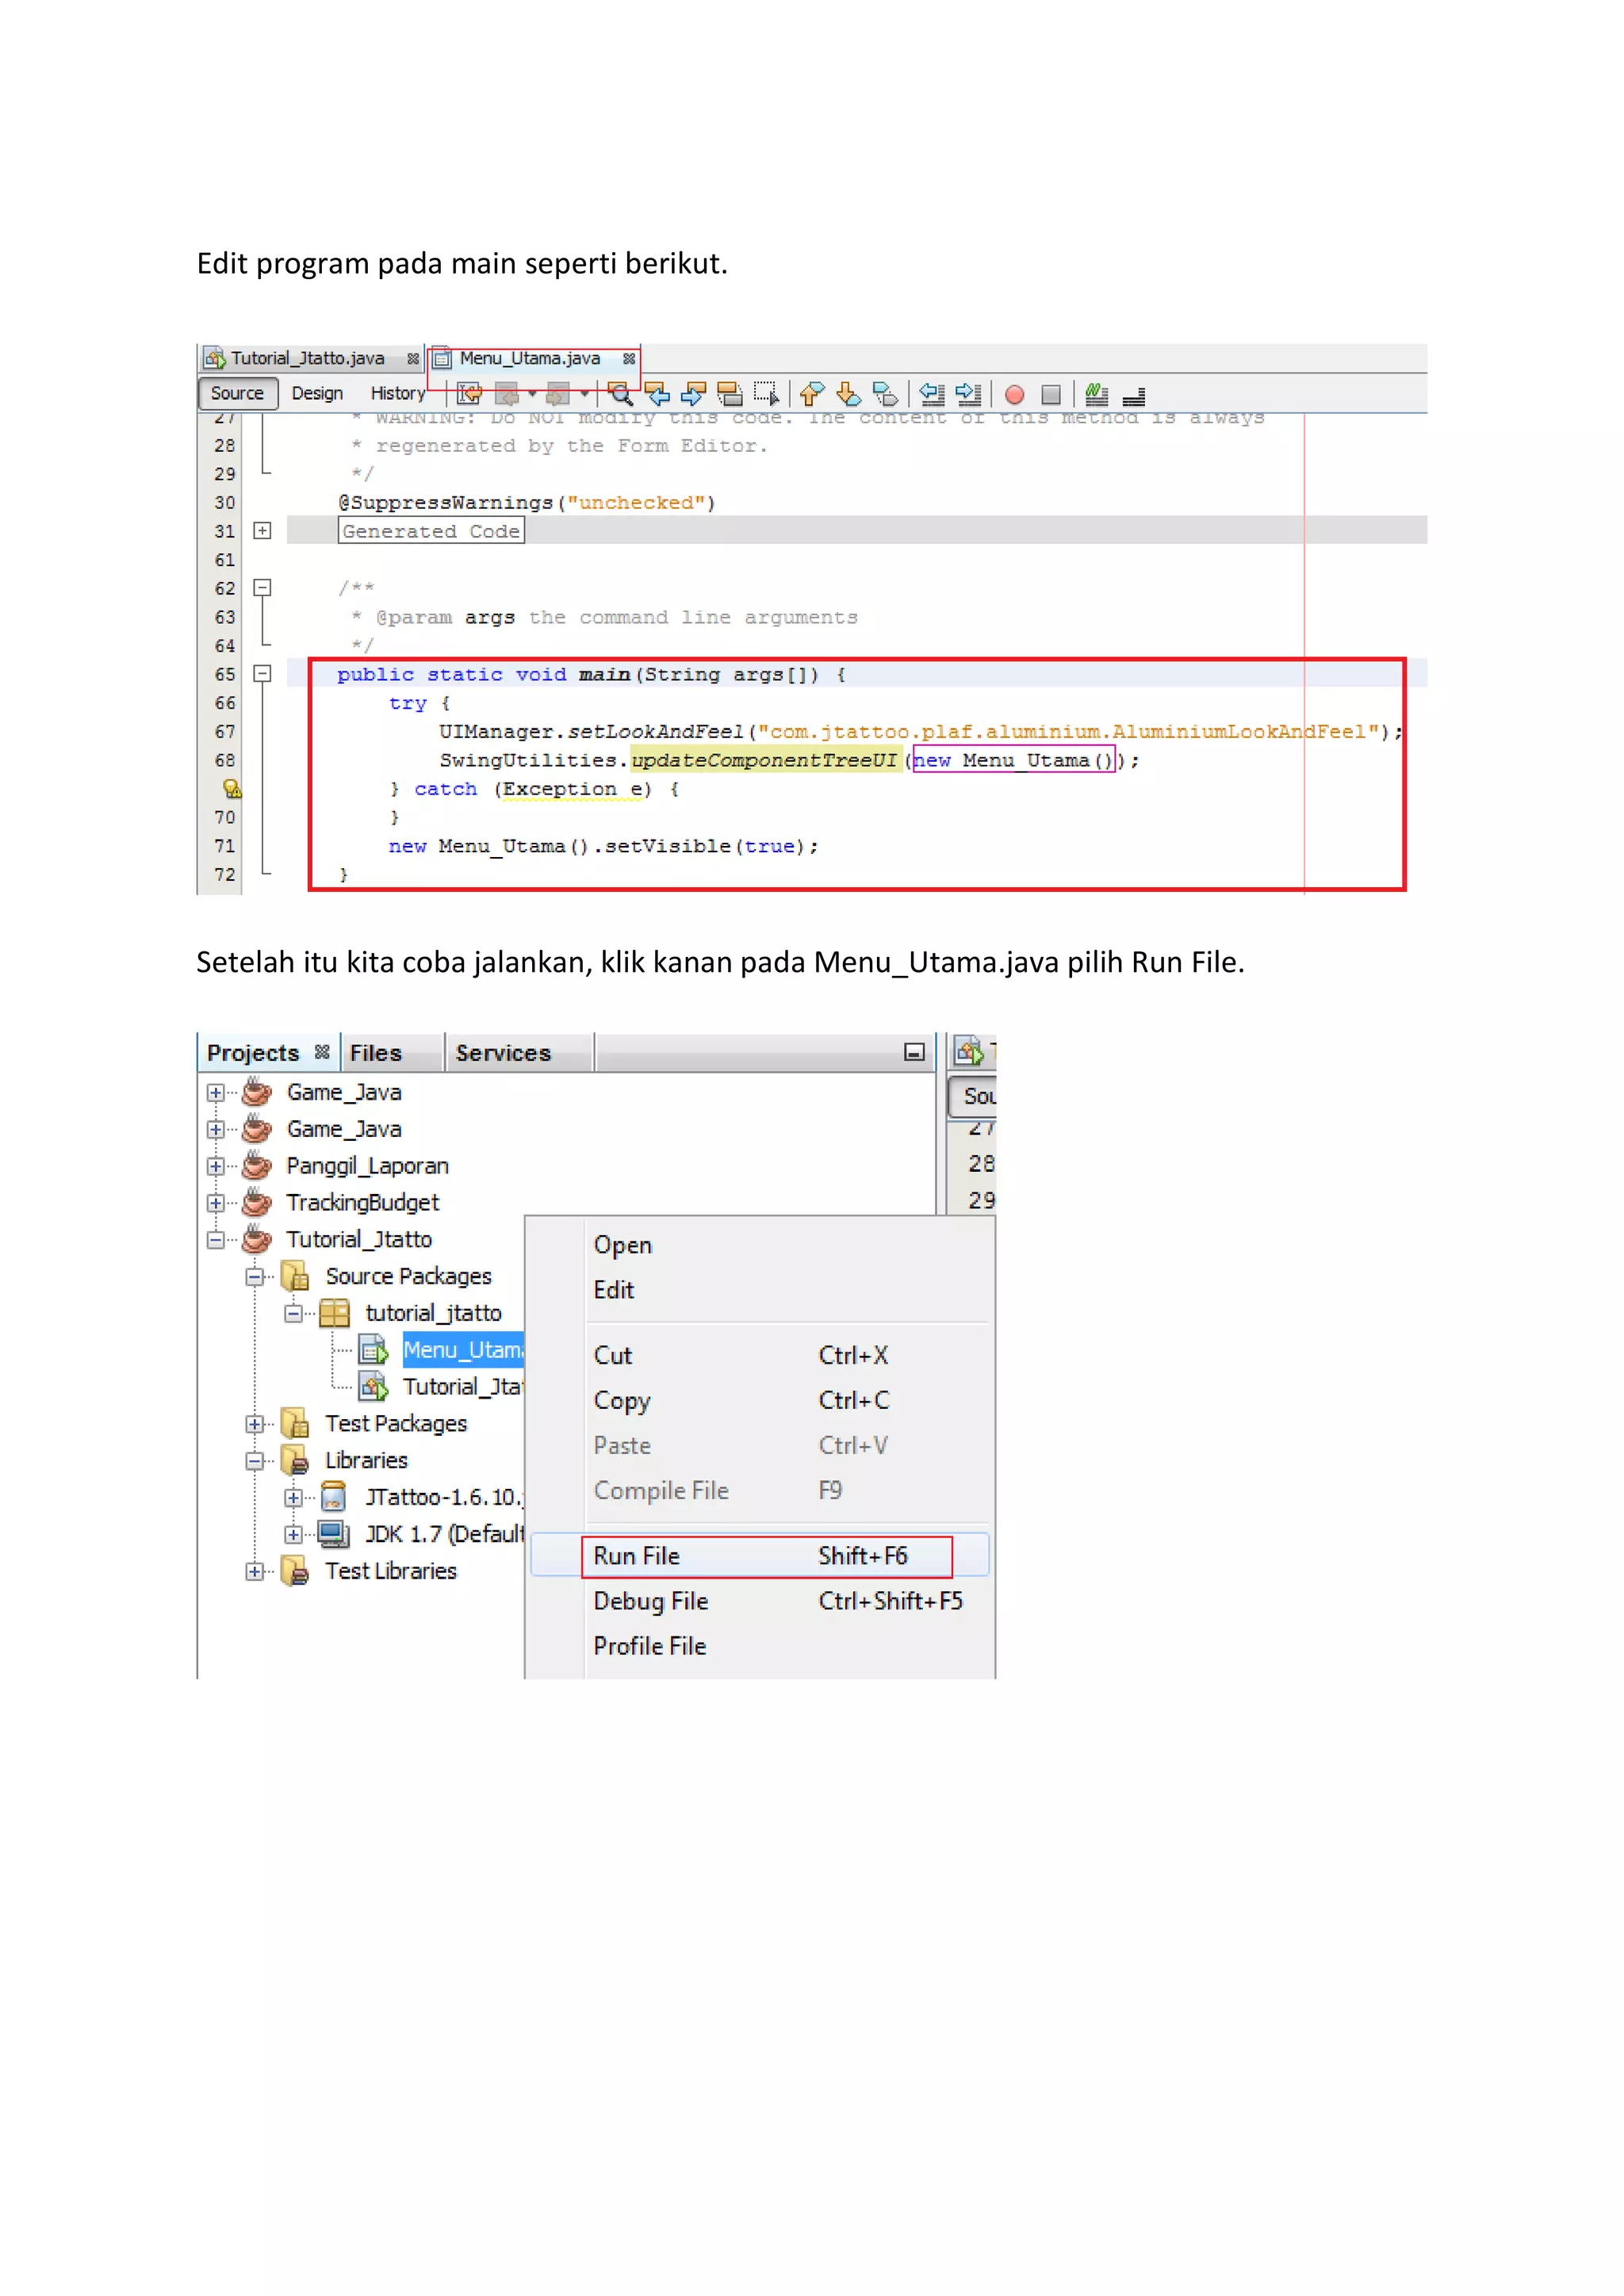Click the Forward navigation icon in editor toolbar
This screenshot has width=1624, height=2296.
(559, 394)
